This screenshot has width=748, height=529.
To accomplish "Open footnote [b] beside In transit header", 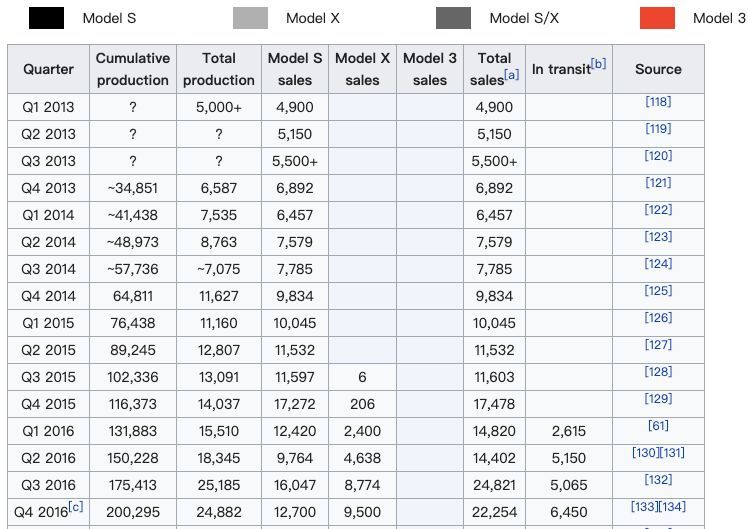I will pos(598,63).
